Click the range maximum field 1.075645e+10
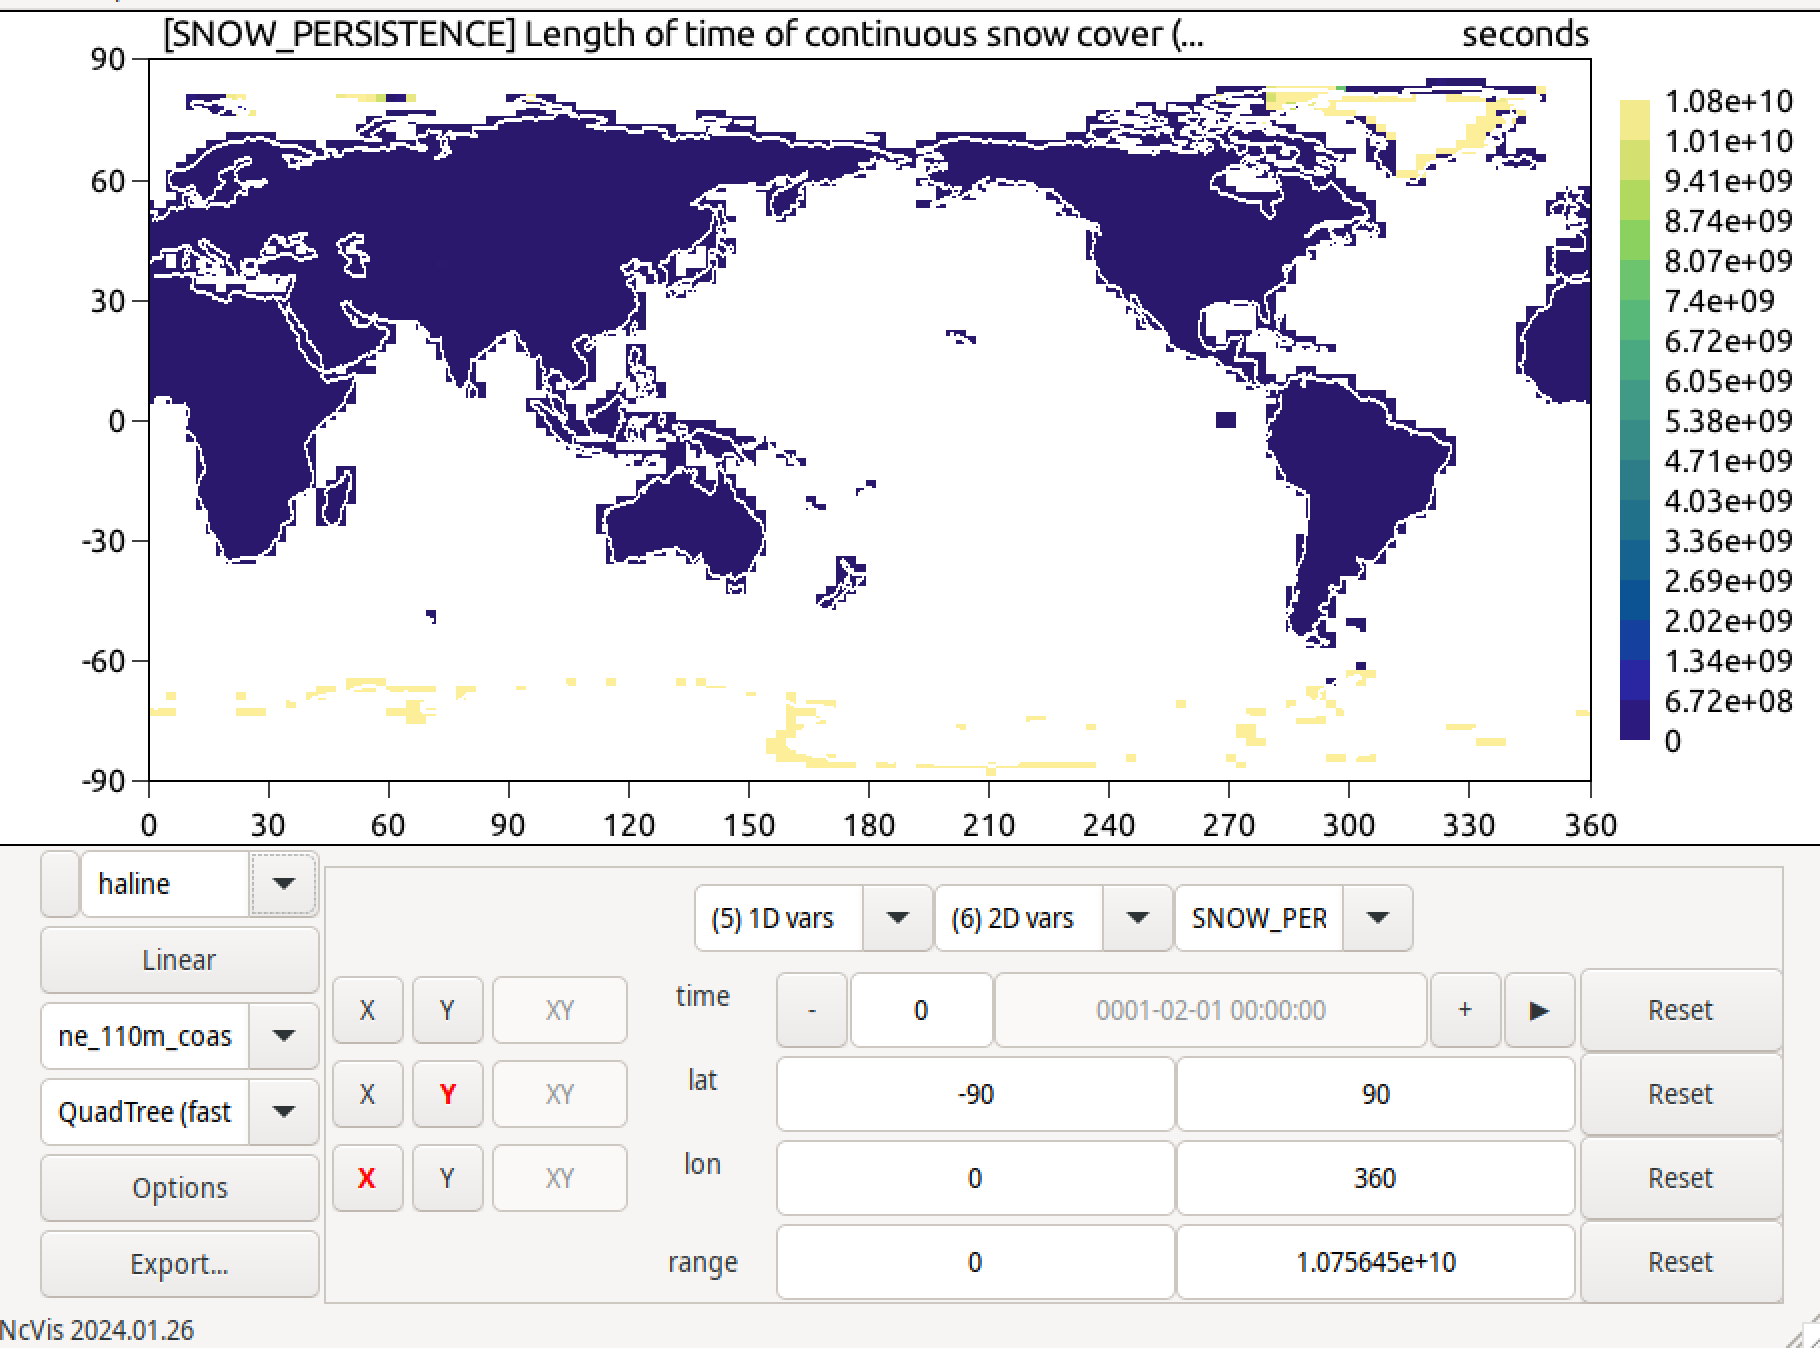 (x=1375, y=1262)
